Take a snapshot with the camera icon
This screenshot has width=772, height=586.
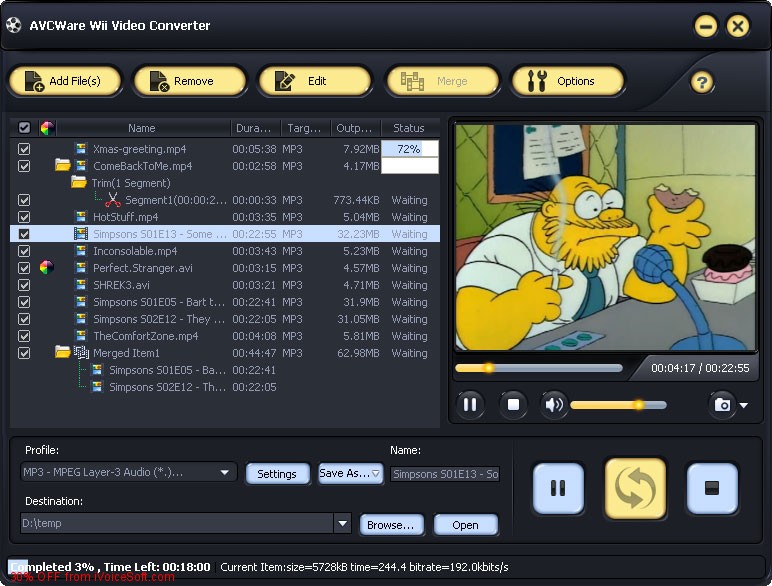tap(722, 405)
